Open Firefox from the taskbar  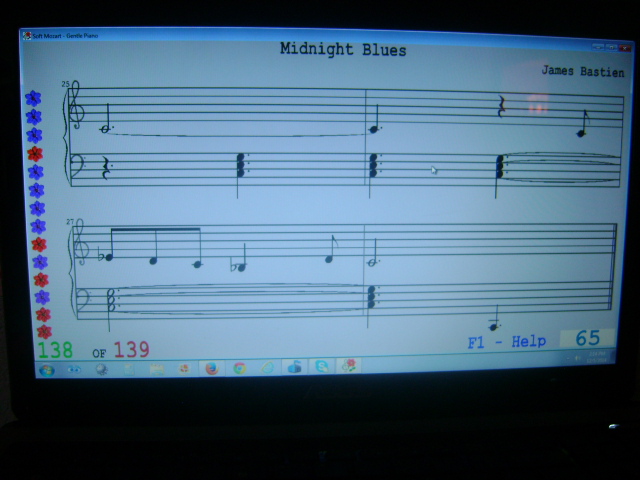point(212,368)
